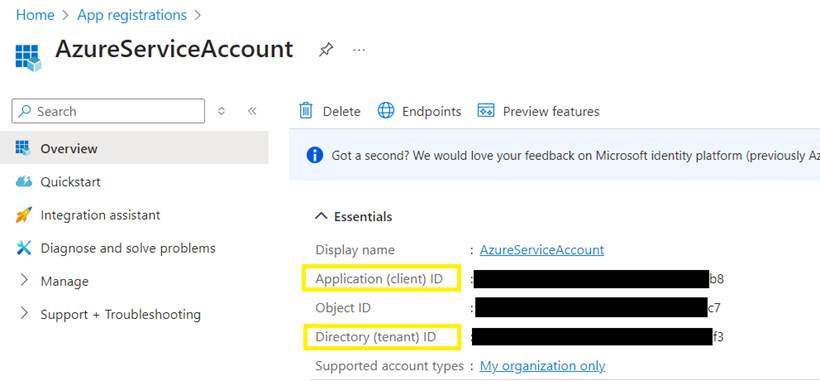
Task: Click the Overview icon in sidebar
Action: coord(23,148)
